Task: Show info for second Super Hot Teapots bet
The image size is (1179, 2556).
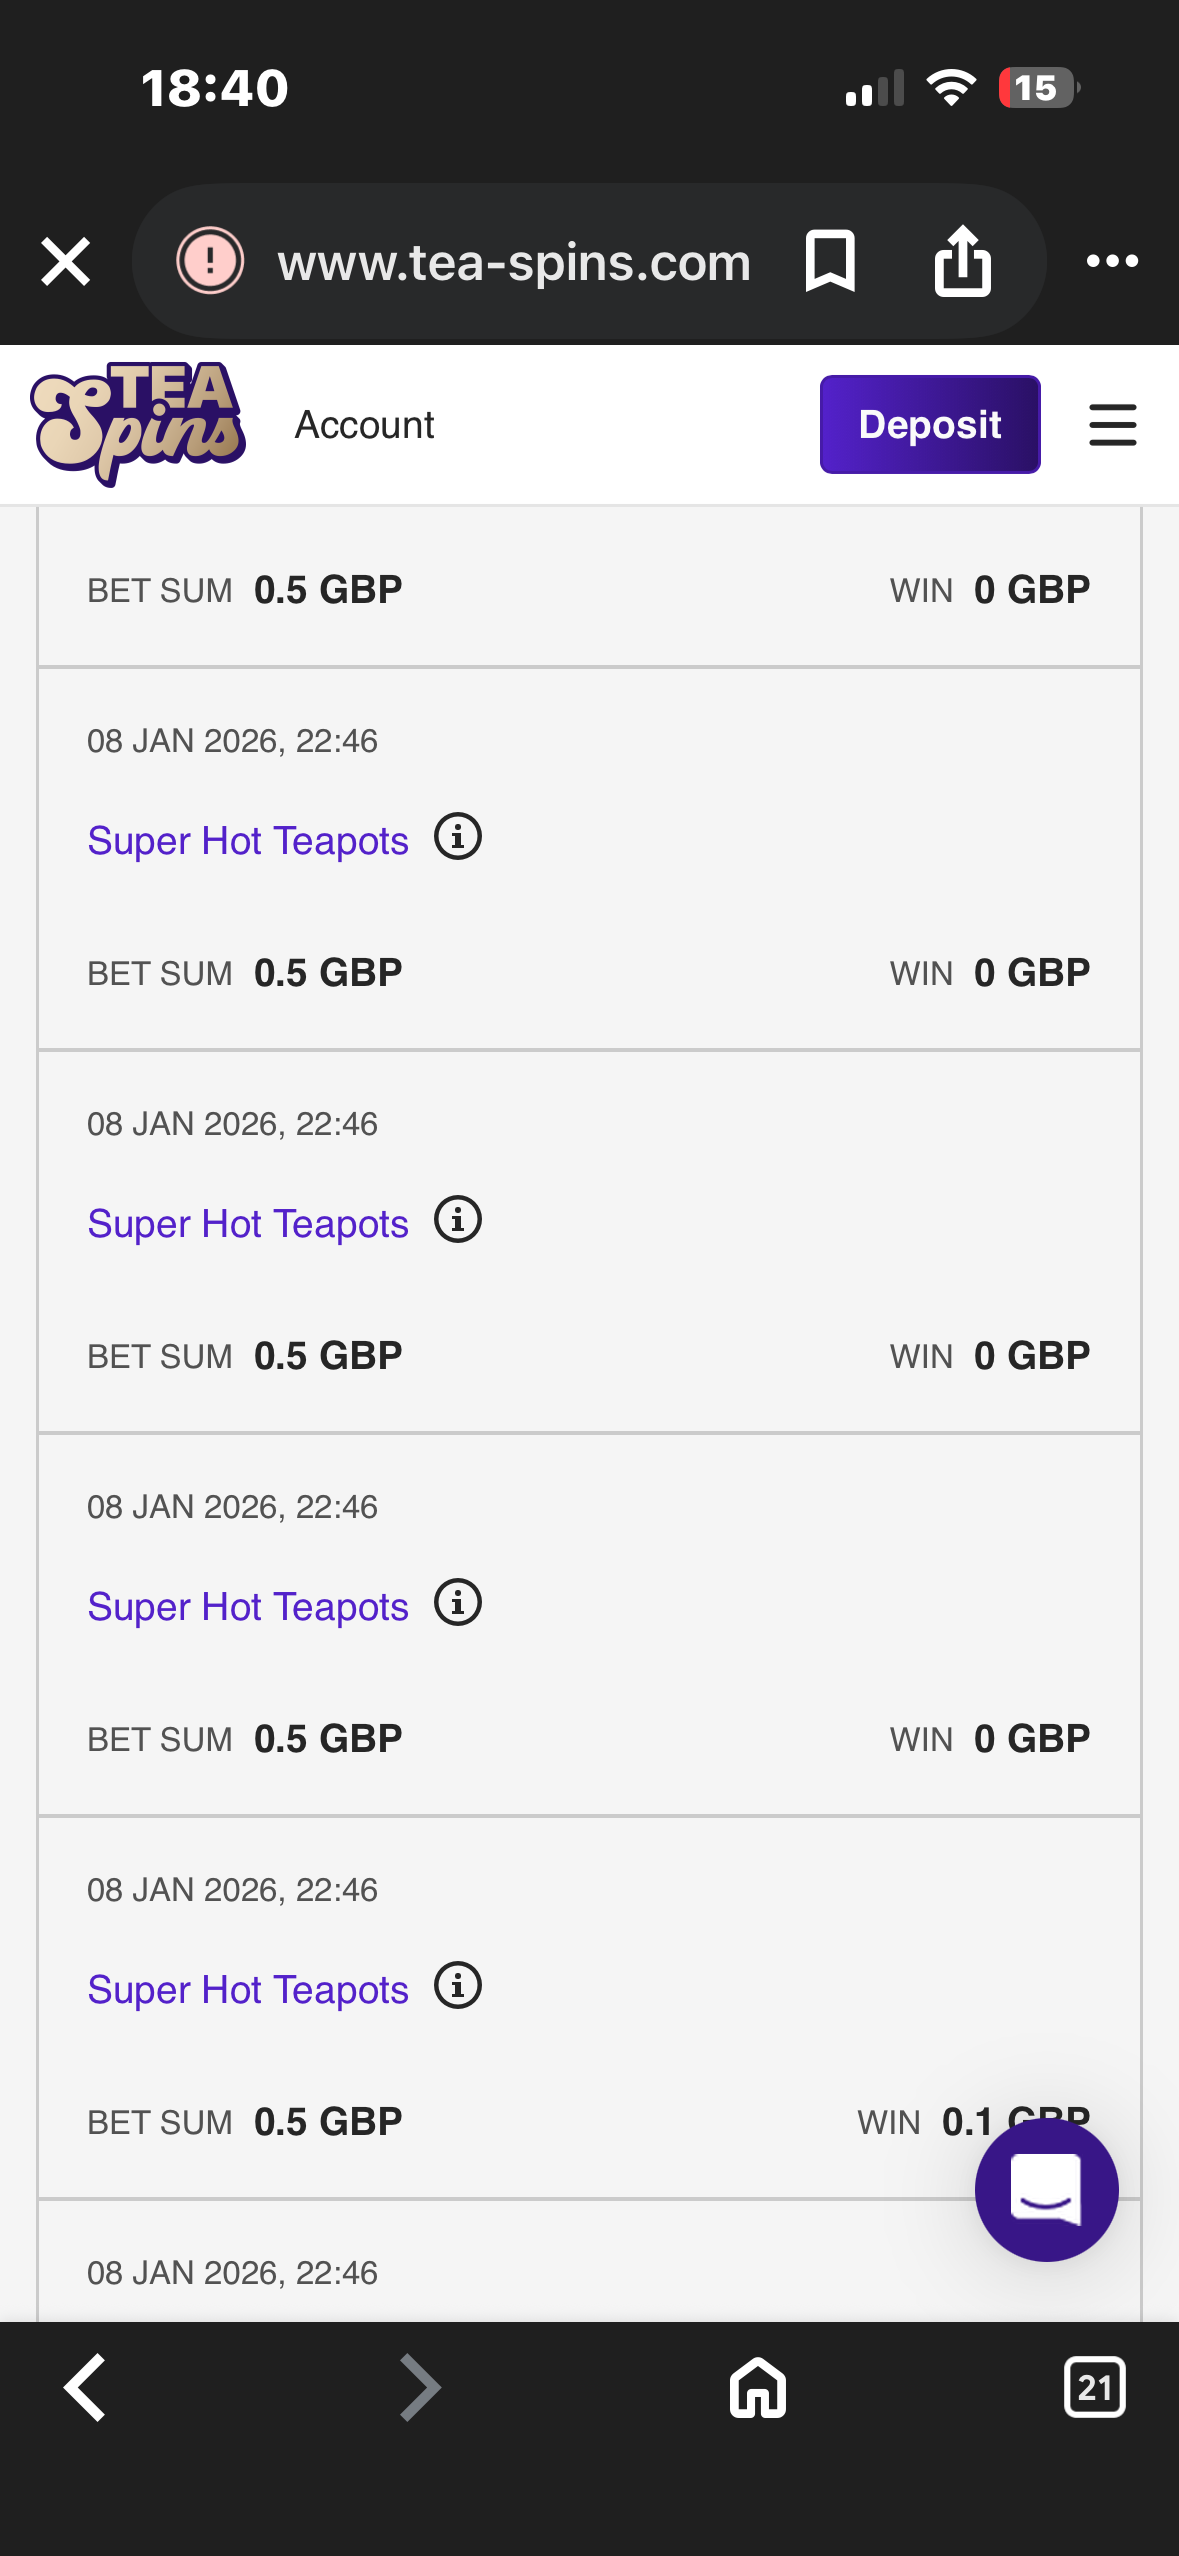Action: click(458, 1220)
